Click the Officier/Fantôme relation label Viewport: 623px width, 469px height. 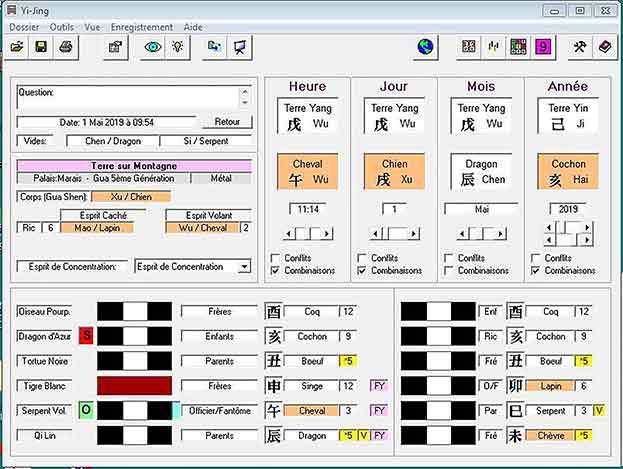pyautogui.click(x=219, y=411)
